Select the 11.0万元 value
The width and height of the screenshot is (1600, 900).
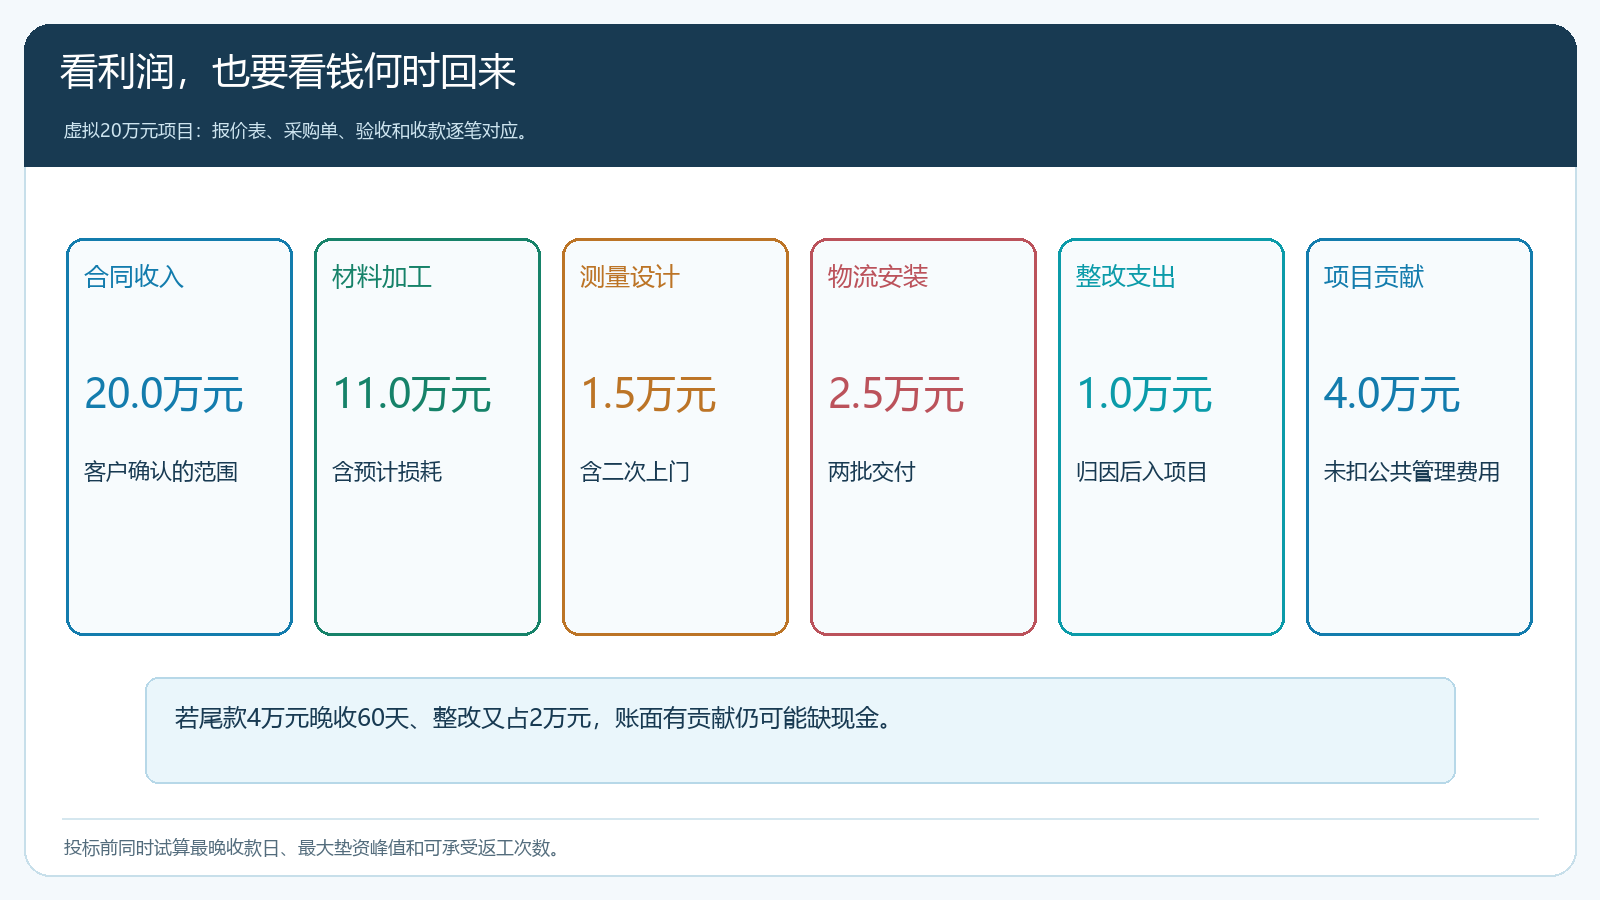[x=411, y=394]
